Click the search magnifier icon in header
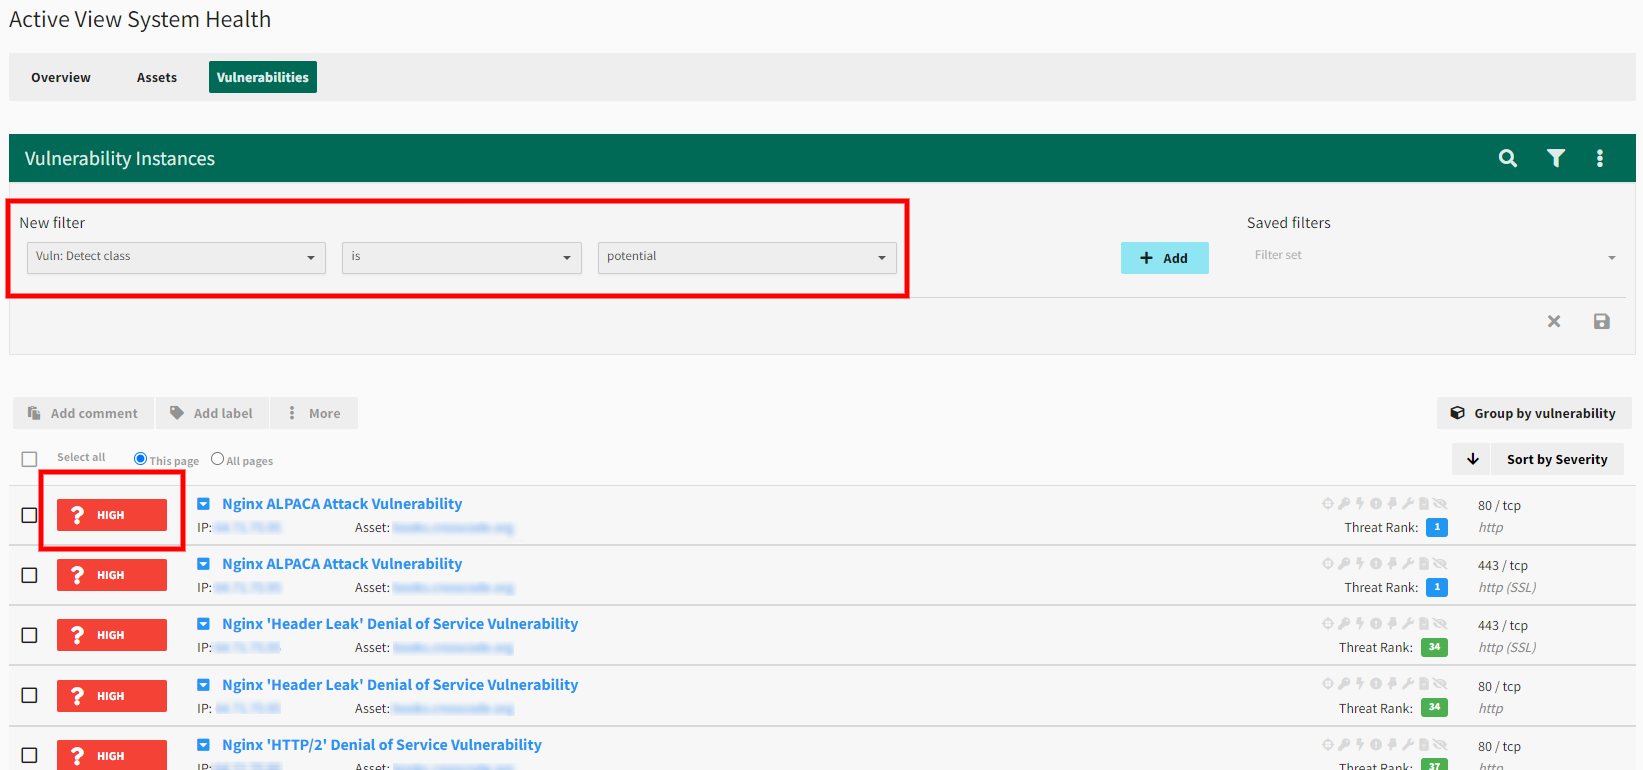 (x=1508, y=158)
